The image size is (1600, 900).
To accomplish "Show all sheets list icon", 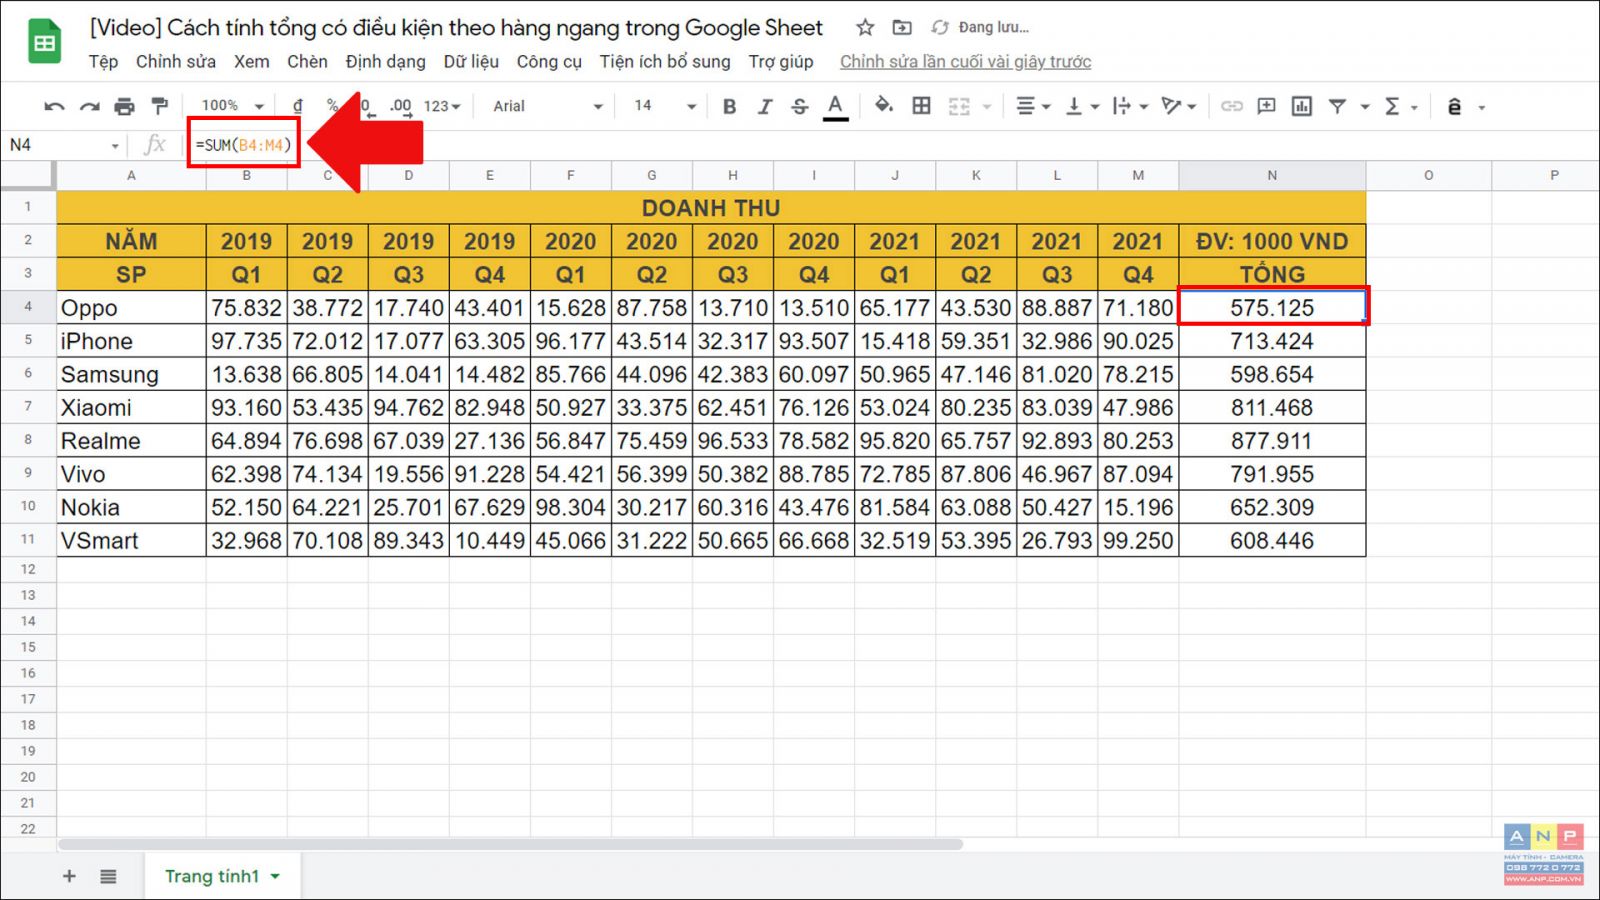I will click(x=108, y=876).
